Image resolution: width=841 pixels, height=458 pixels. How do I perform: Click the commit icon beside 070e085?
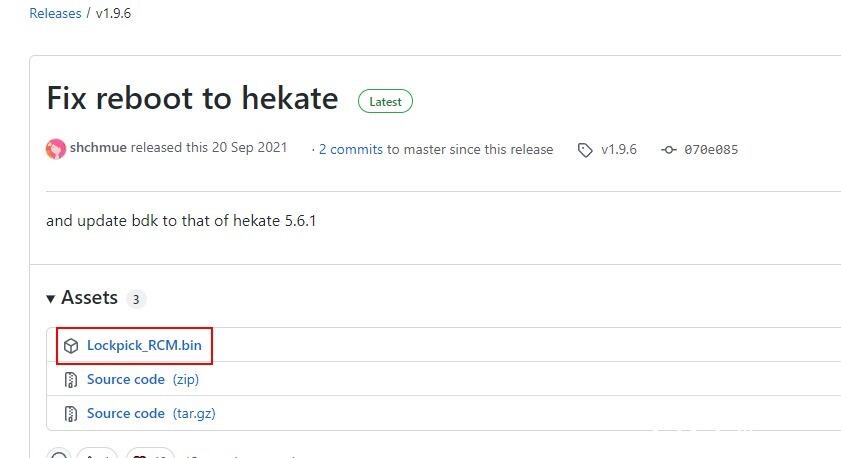(x=669, y=150)
